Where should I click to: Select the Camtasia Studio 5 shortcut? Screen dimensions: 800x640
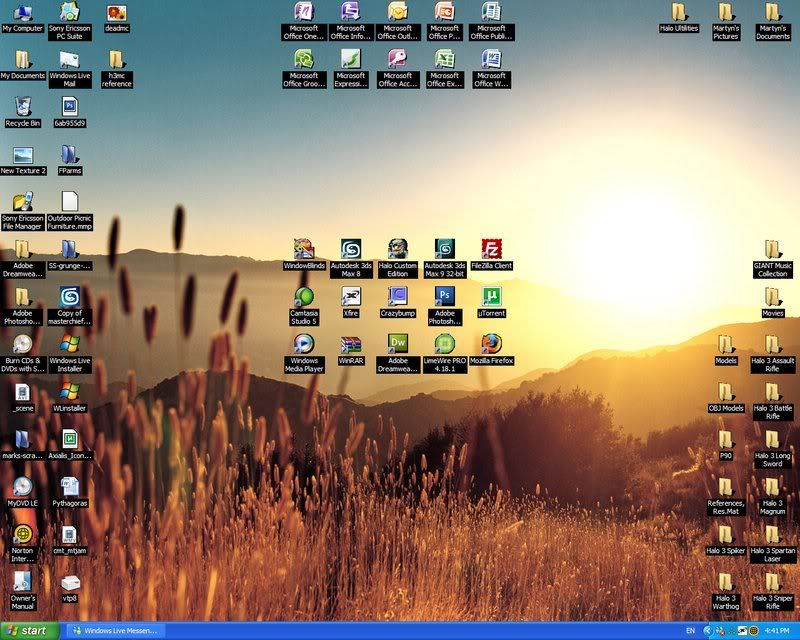click(304, 296)
